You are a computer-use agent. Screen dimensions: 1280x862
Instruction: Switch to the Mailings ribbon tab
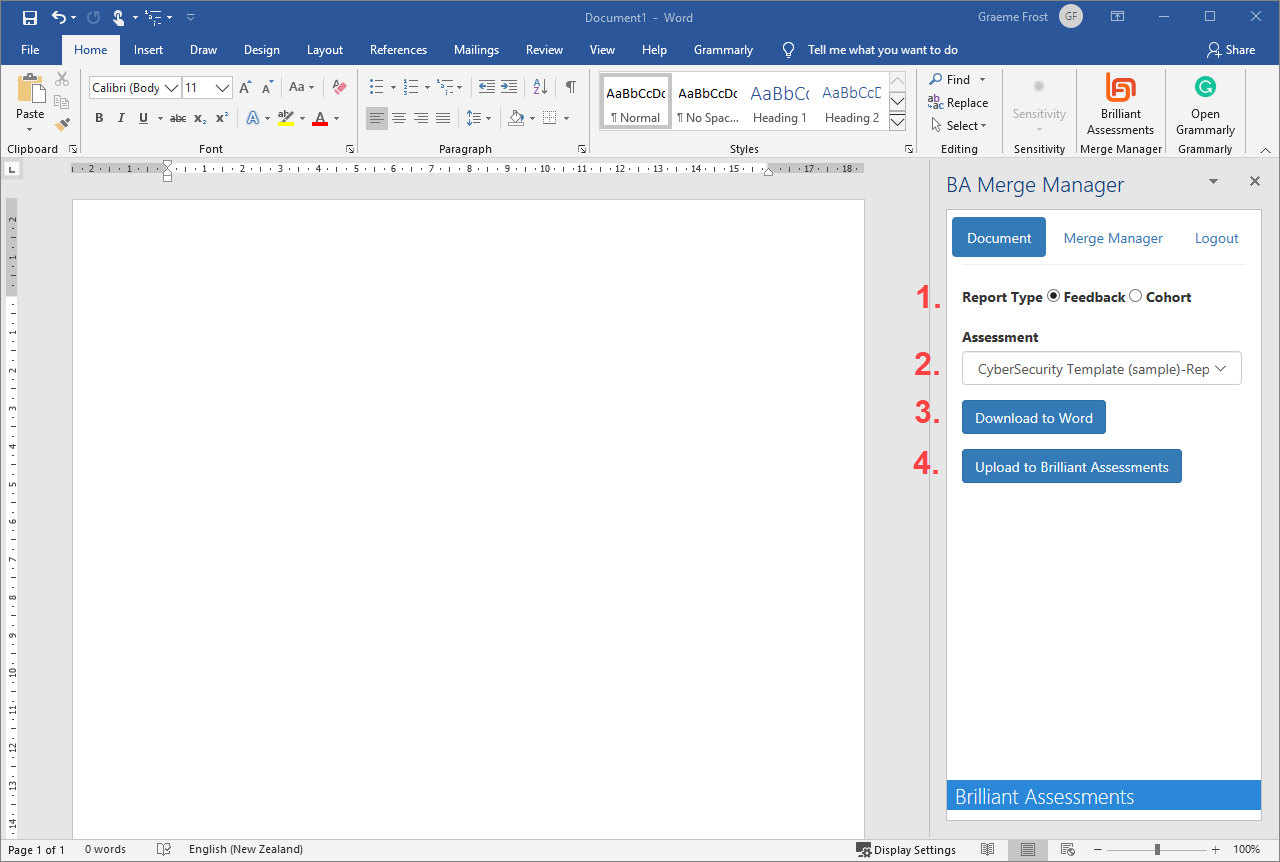[x=476, y=49]
